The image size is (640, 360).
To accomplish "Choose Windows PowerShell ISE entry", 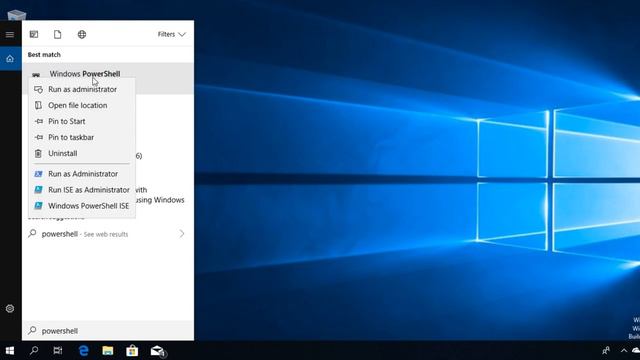I will click(82, 206).
